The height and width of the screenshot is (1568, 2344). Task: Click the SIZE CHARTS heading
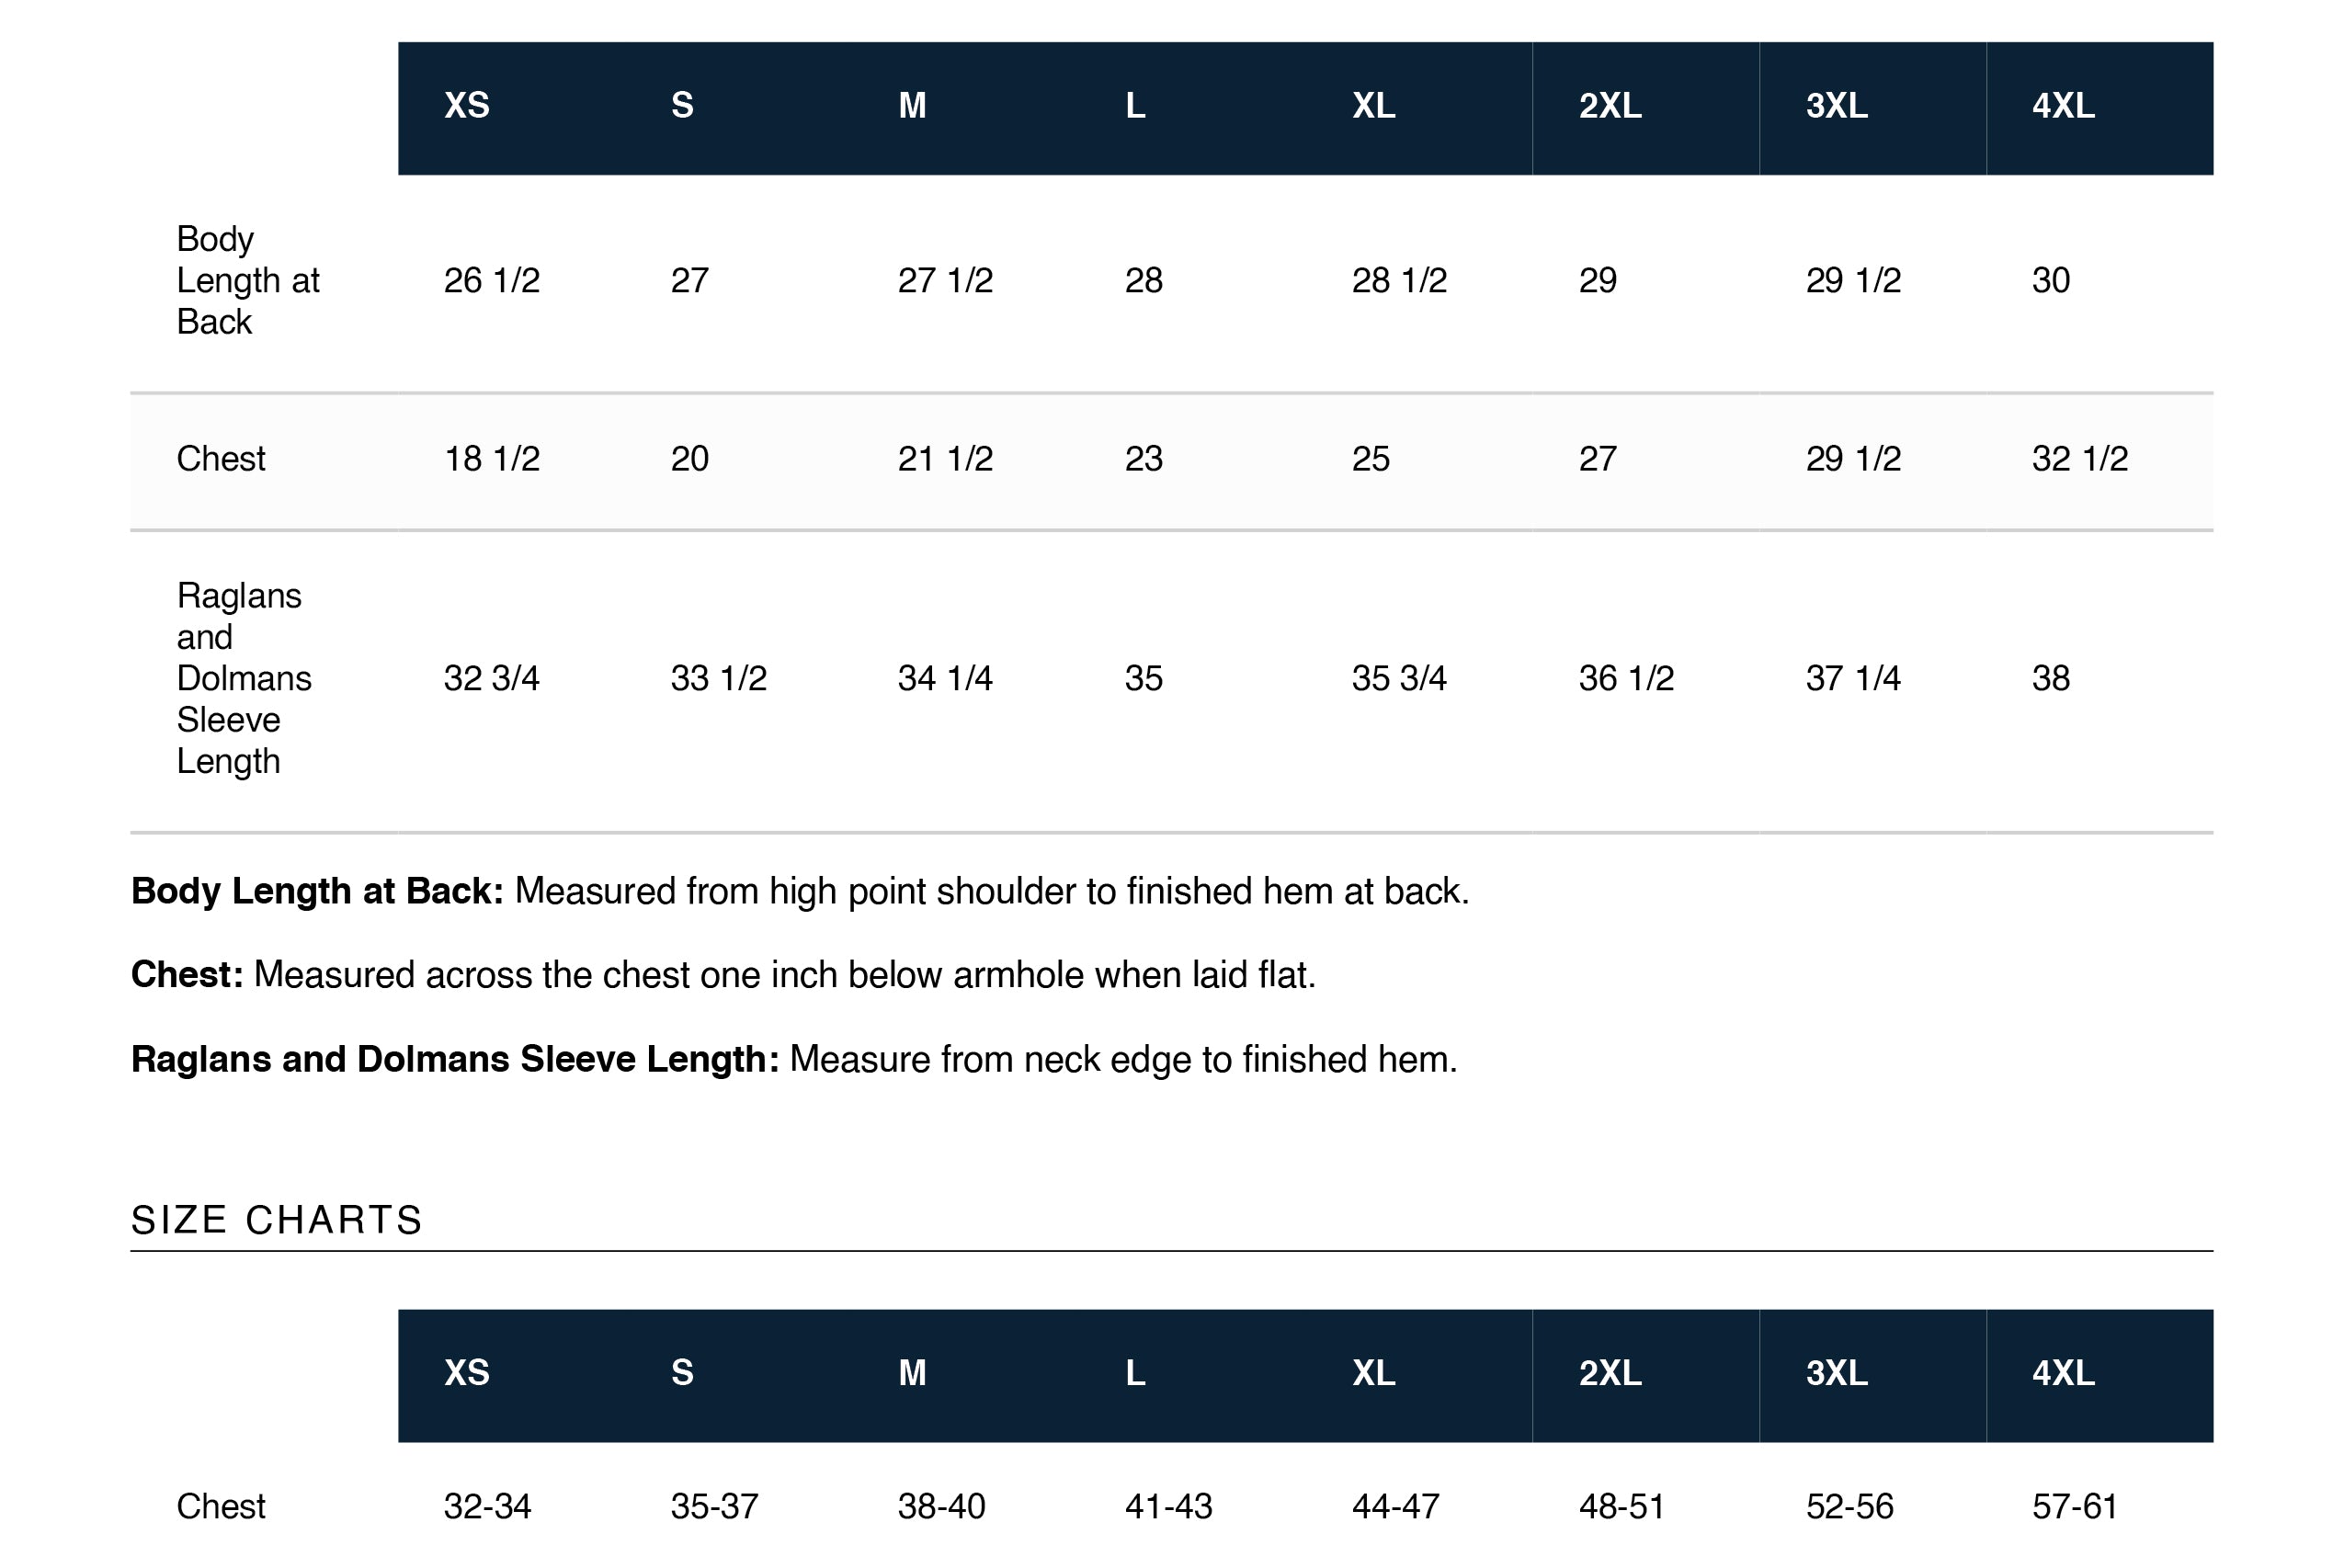(x=277, y=1220)
